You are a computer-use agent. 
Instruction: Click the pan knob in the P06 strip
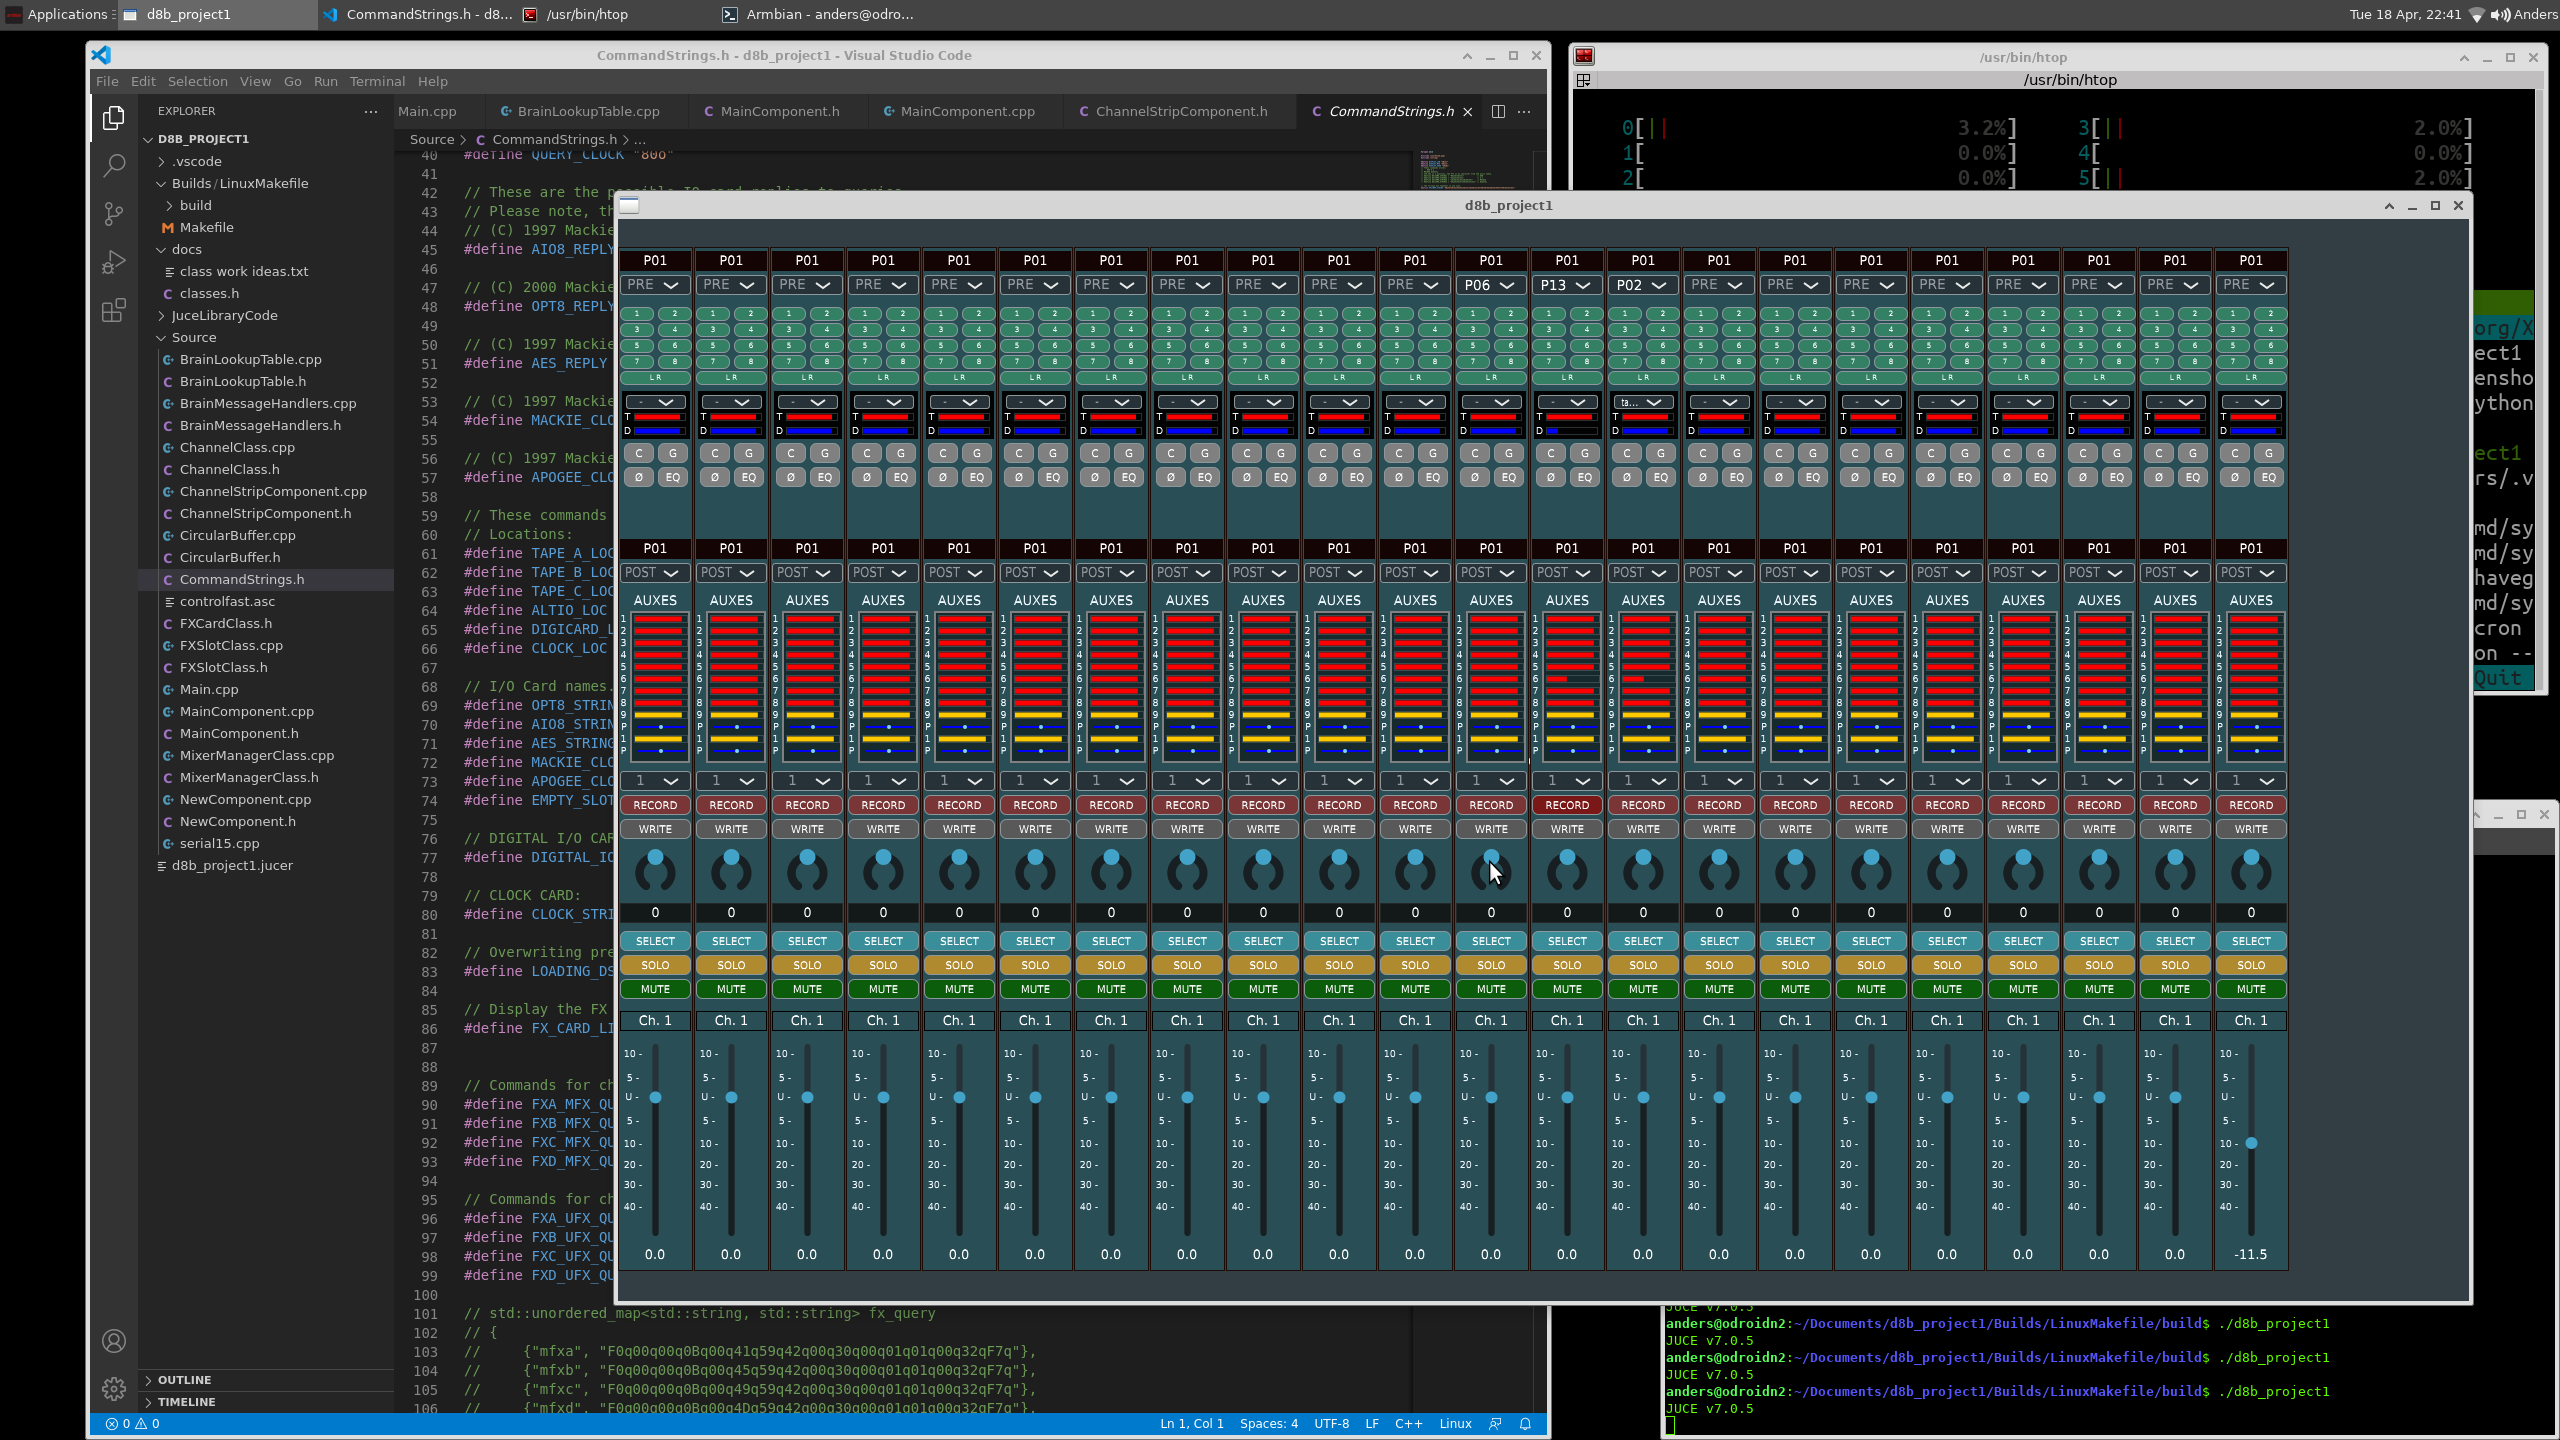1491,872
